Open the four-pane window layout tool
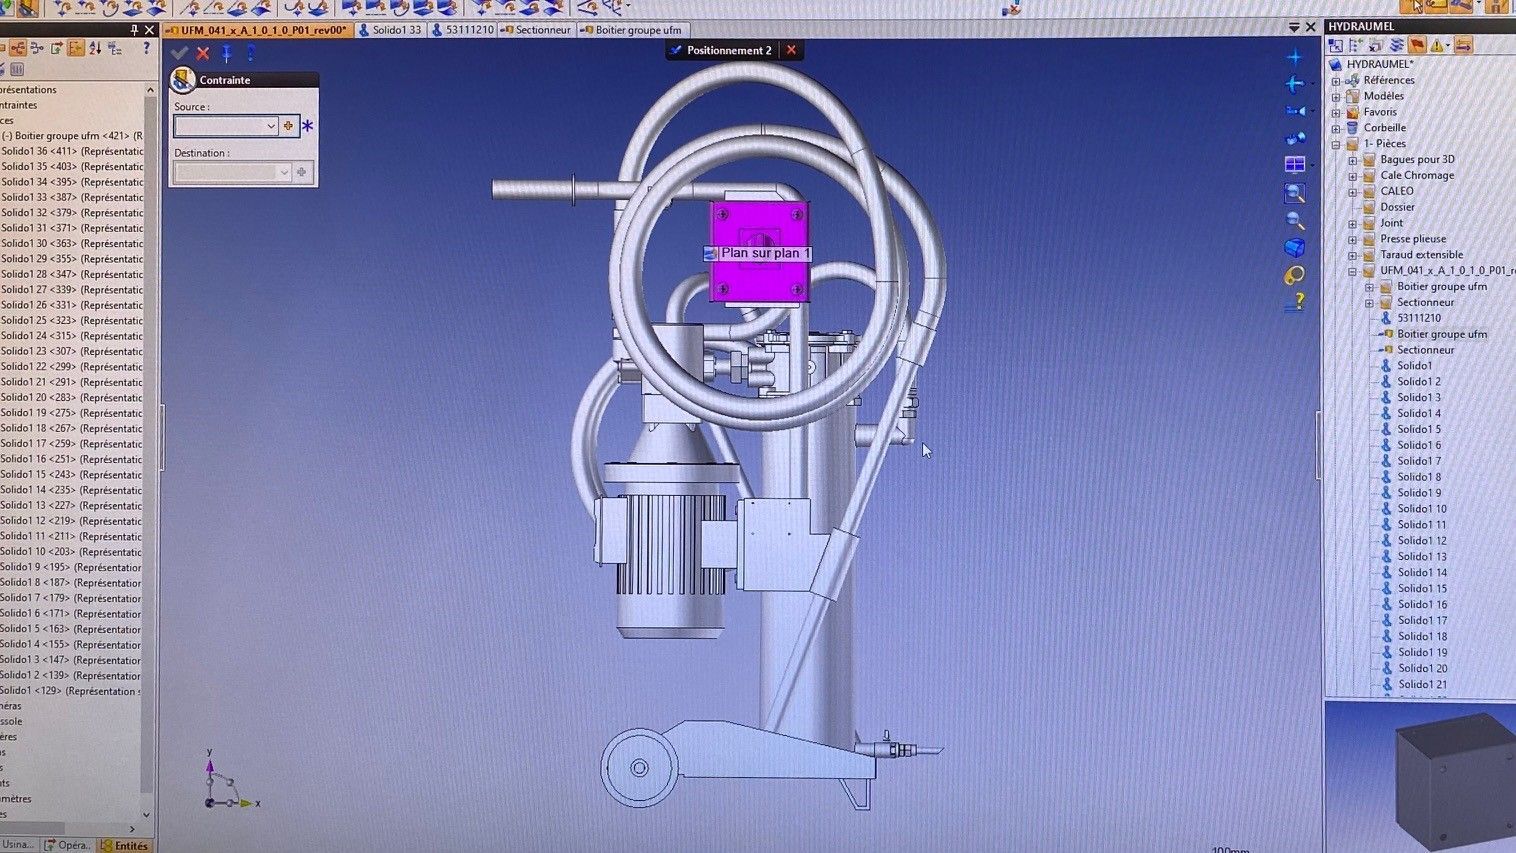This screenshot has width=1516, height=853. pyautogui.click(x=1295, y=164)
